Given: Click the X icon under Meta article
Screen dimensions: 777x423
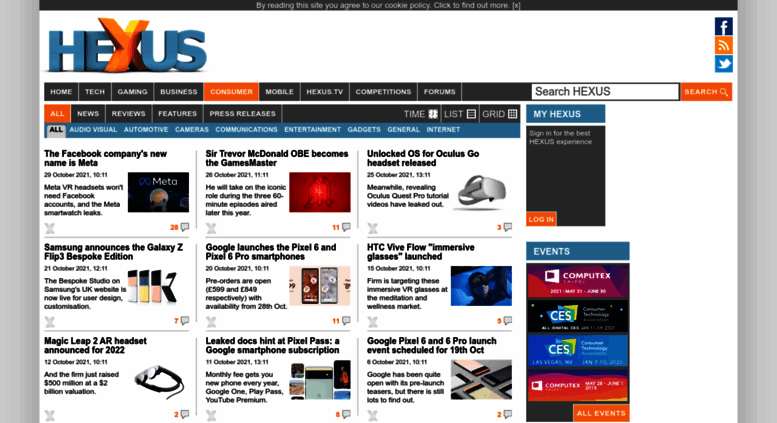Looking at the screenshot, I should [50, 228].
